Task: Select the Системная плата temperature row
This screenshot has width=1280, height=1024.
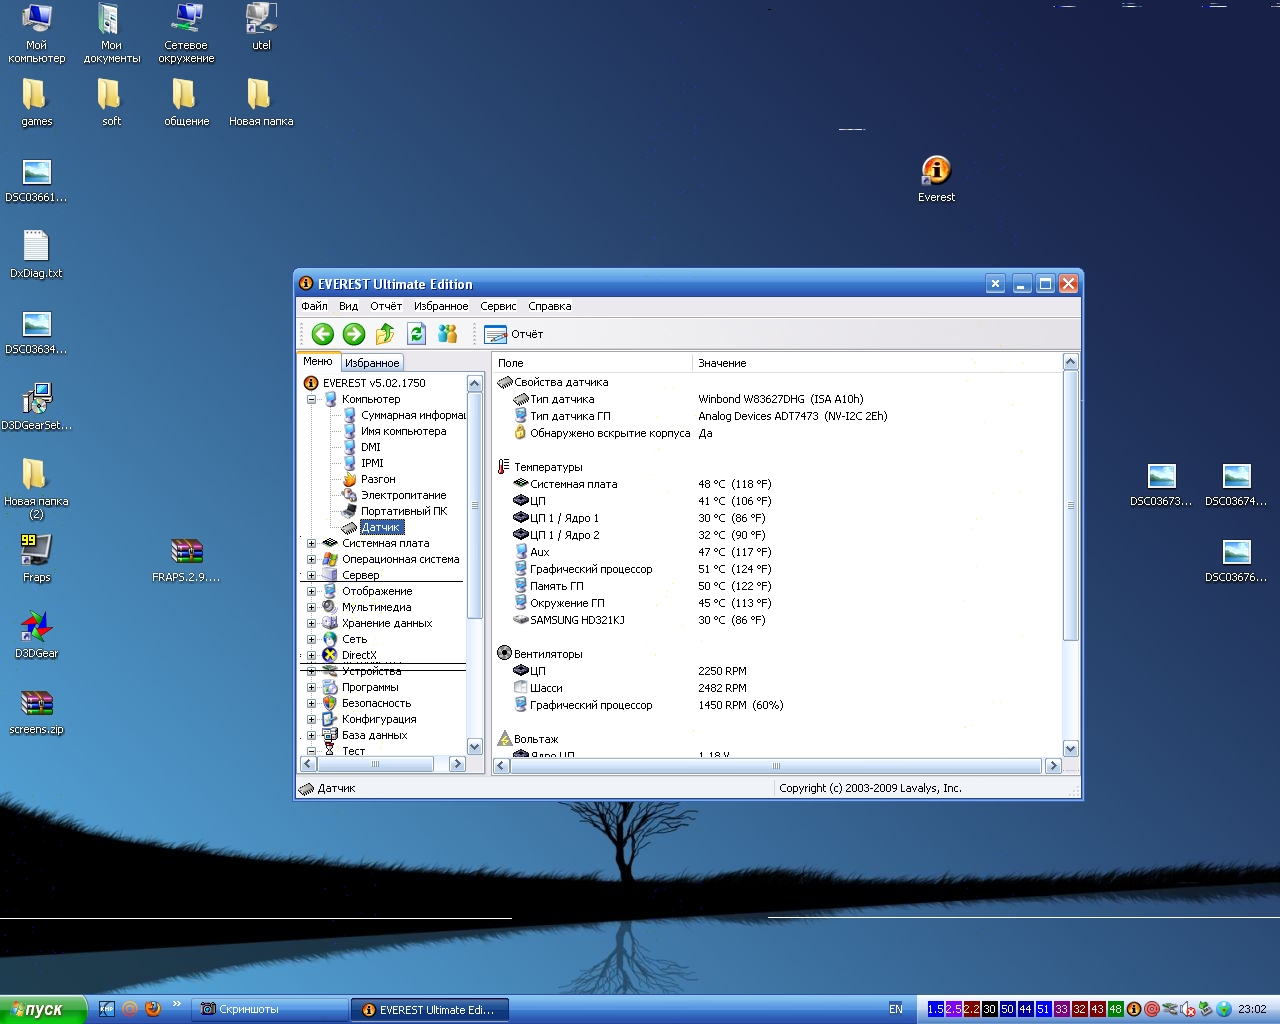Action: coord(777,484)
